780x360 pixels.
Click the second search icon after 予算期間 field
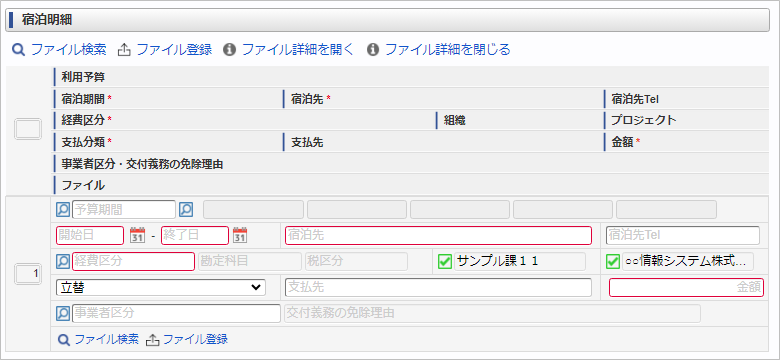click(186, 210)
